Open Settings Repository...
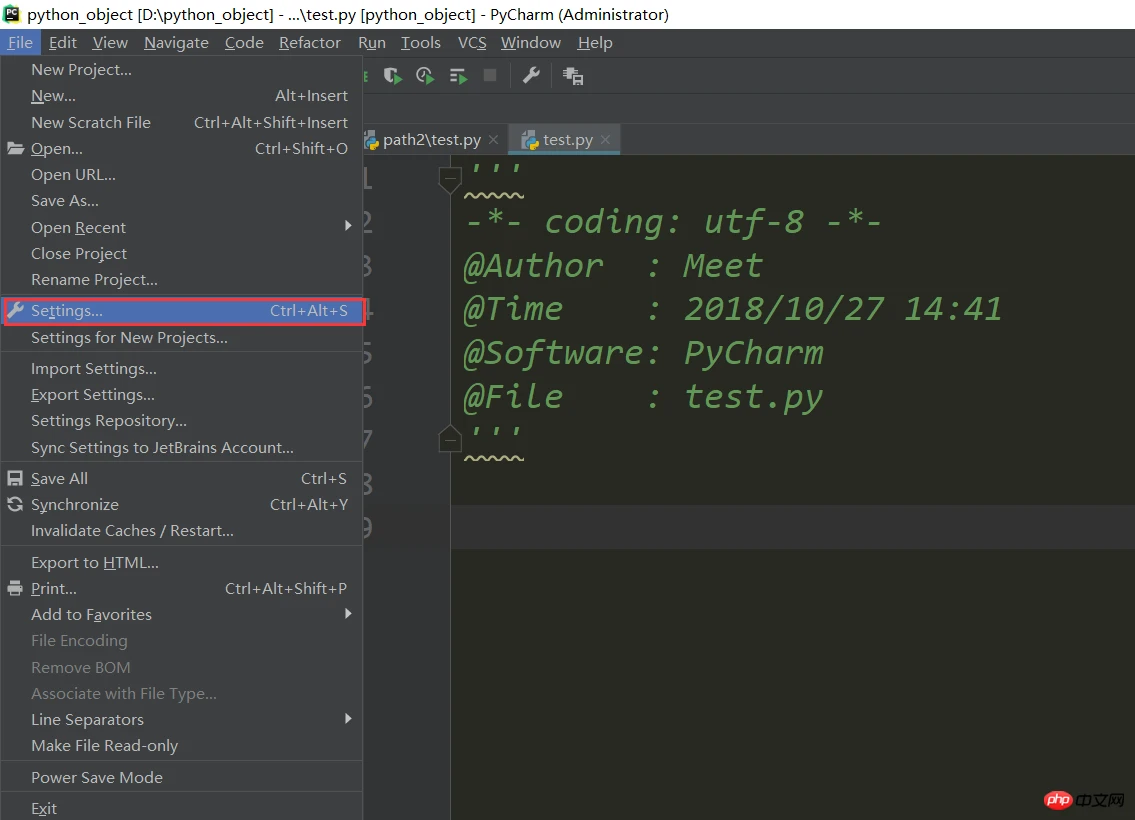 (x=181, y=420)
